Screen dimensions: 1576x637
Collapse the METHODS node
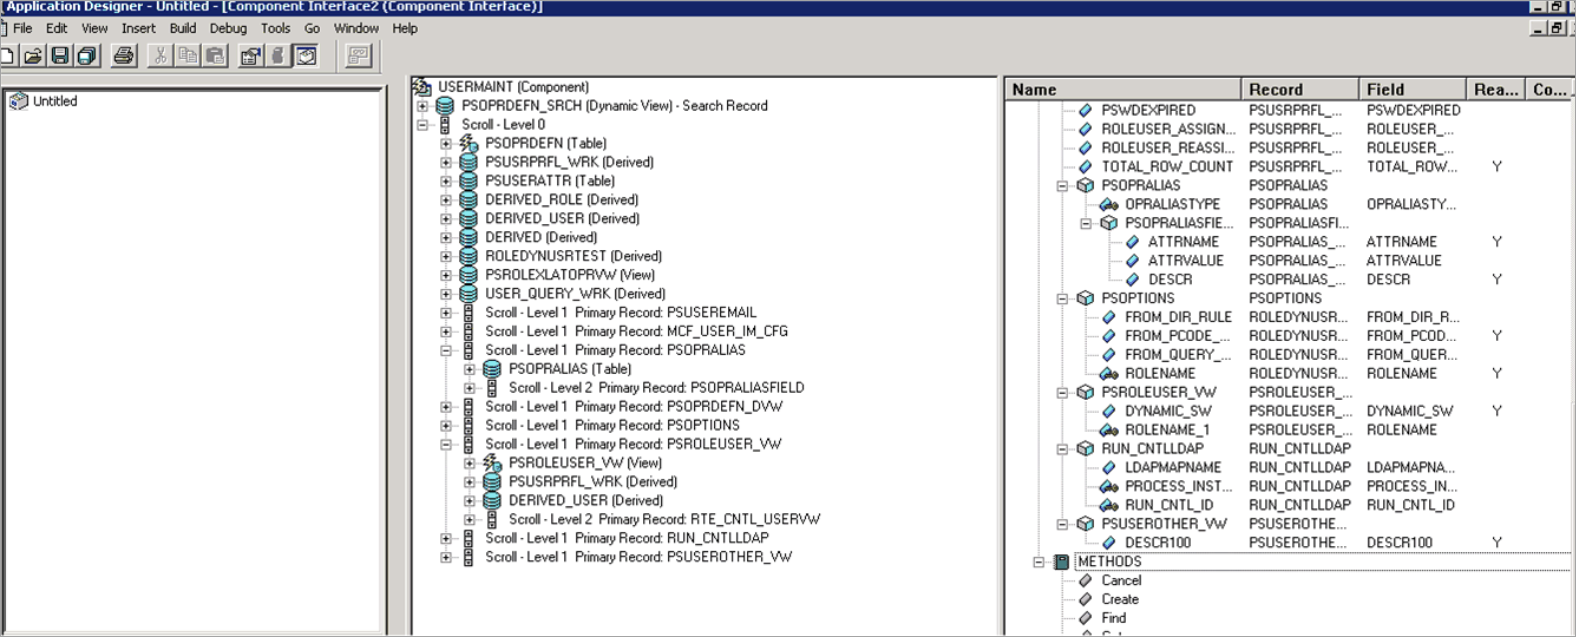click(1039, 562)
